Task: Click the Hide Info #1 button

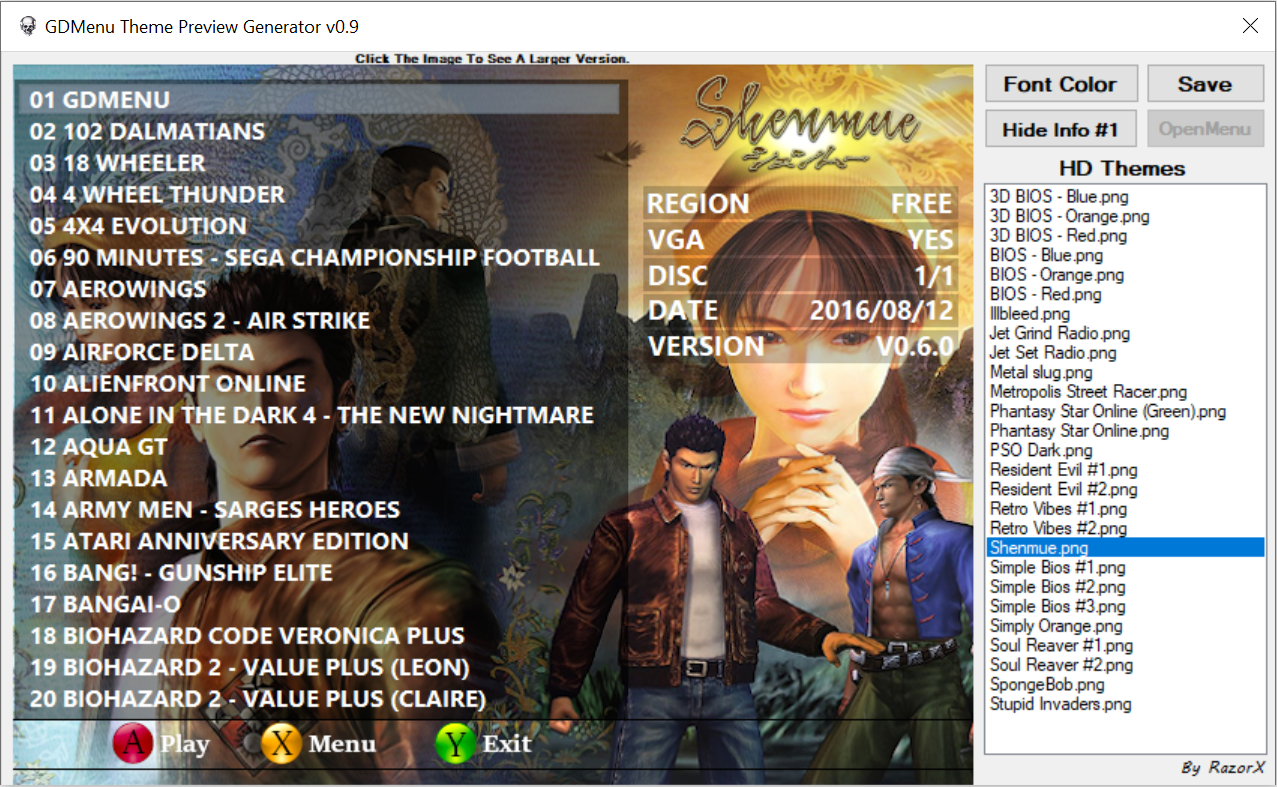Action: coord(1062,129)
